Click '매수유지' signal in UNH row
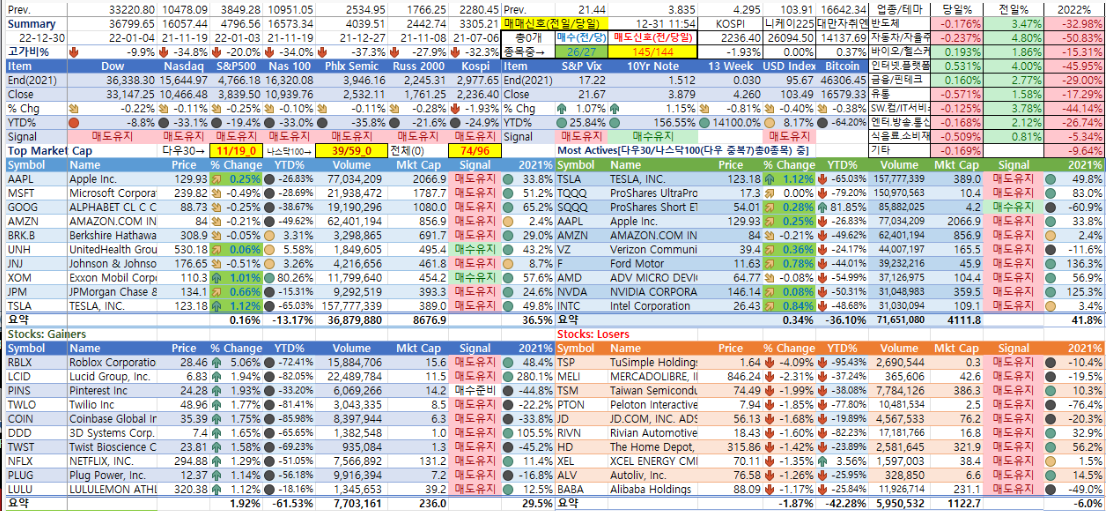 tap(475, 249)
